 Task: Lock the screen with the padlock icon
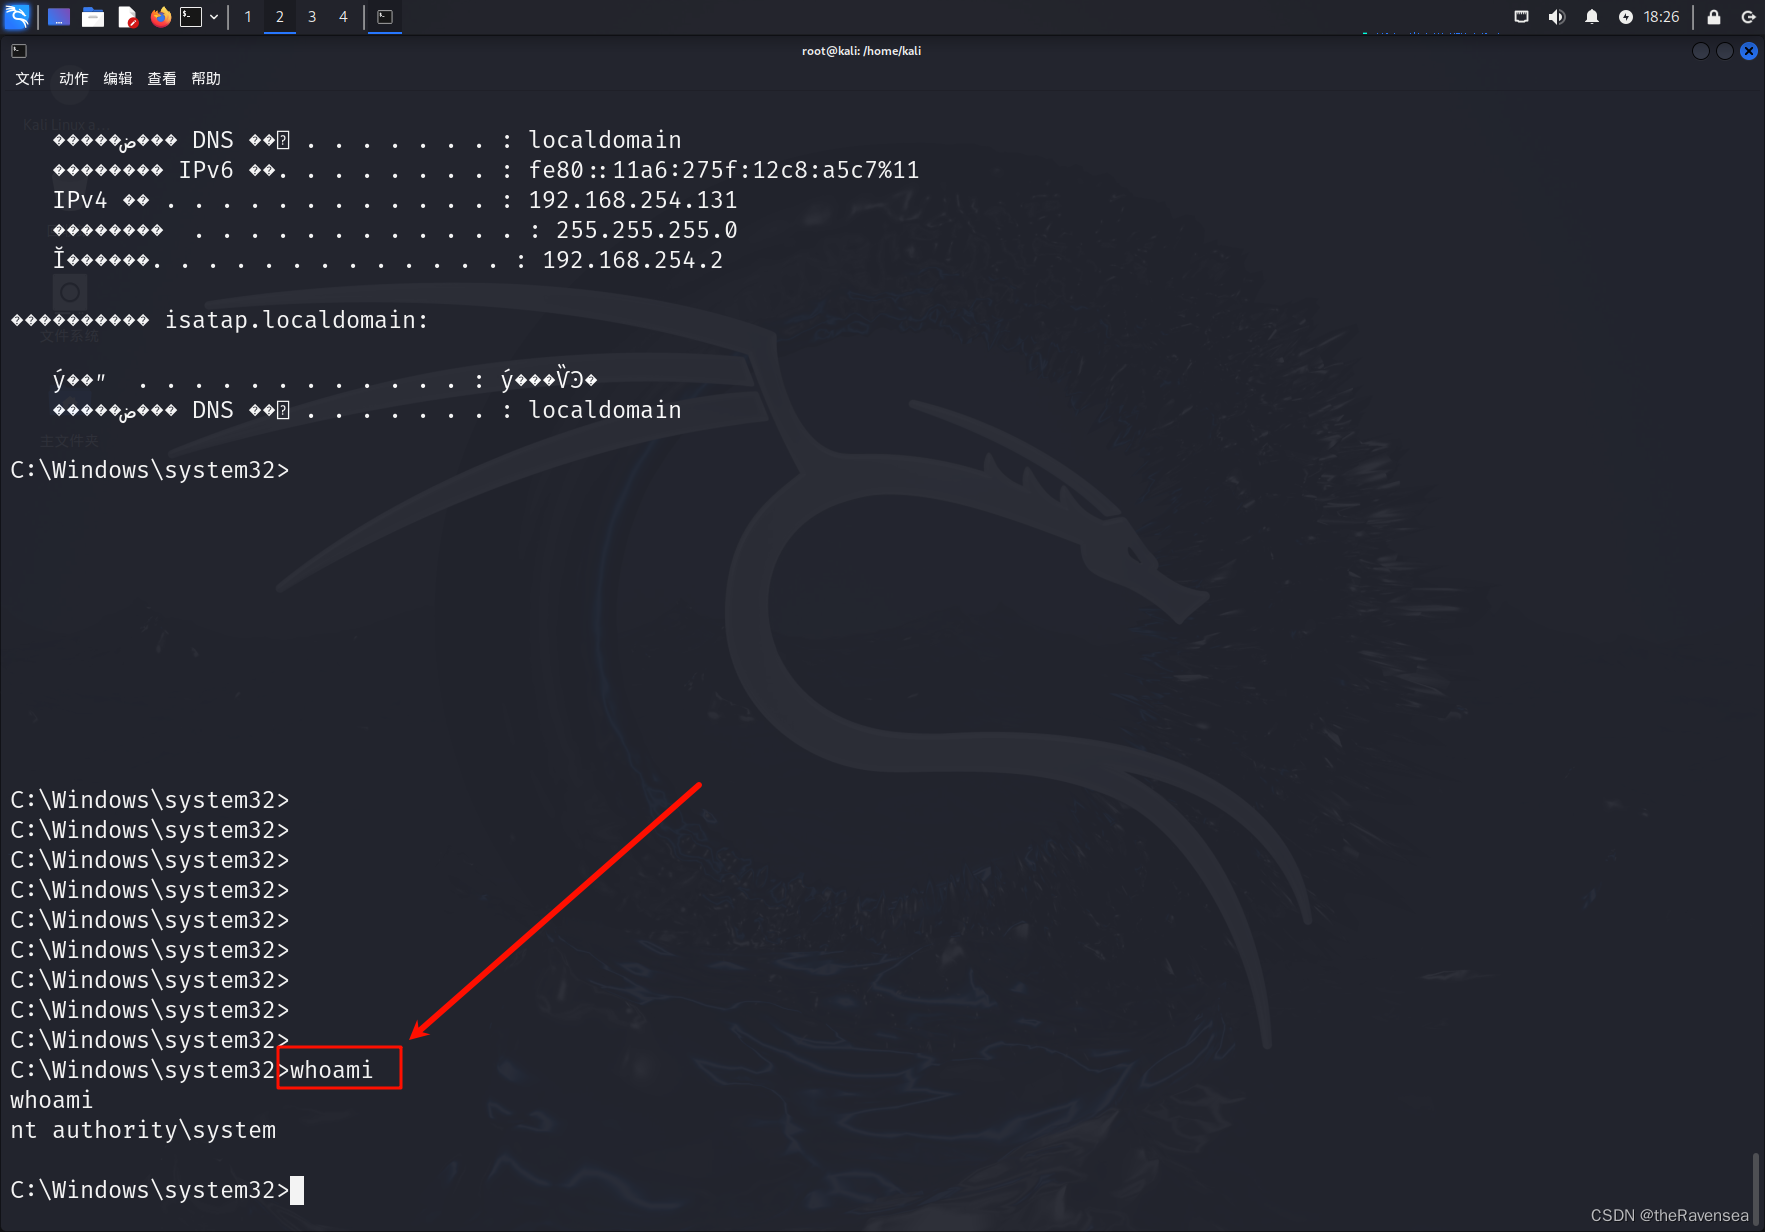point(1714,17)
